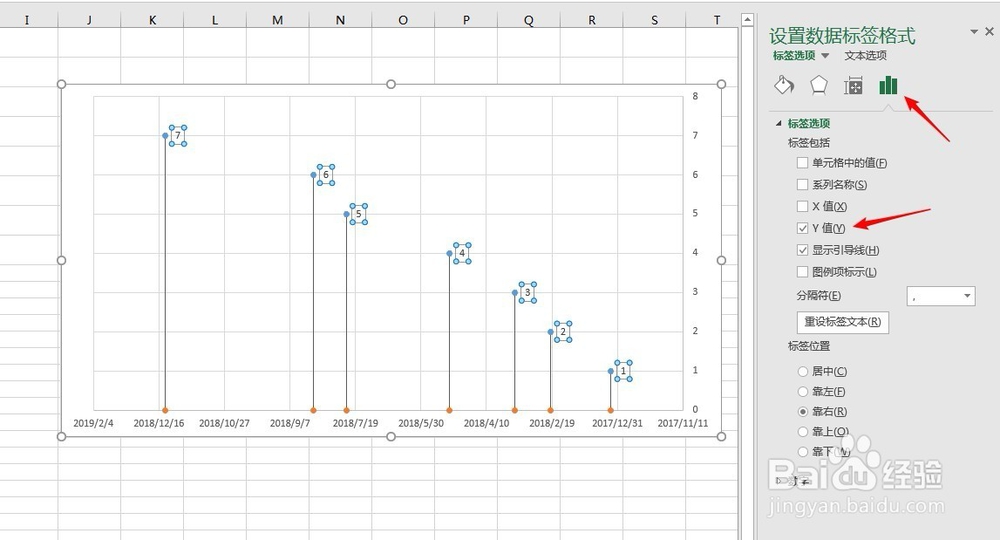Click axis date label 2017/11/11
Screen dimensions: 1000x540
[x=682, y=423]
